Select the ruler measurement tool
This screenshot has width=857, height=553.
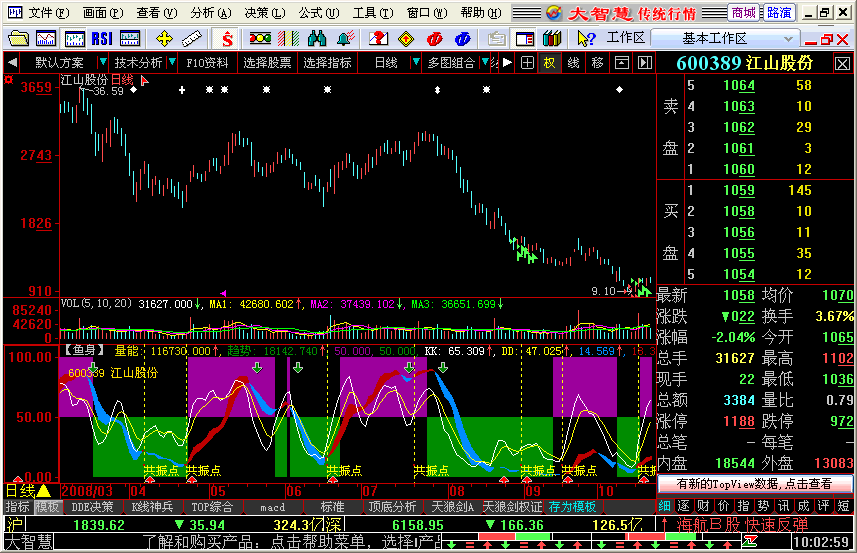click(x=192, y=39)
